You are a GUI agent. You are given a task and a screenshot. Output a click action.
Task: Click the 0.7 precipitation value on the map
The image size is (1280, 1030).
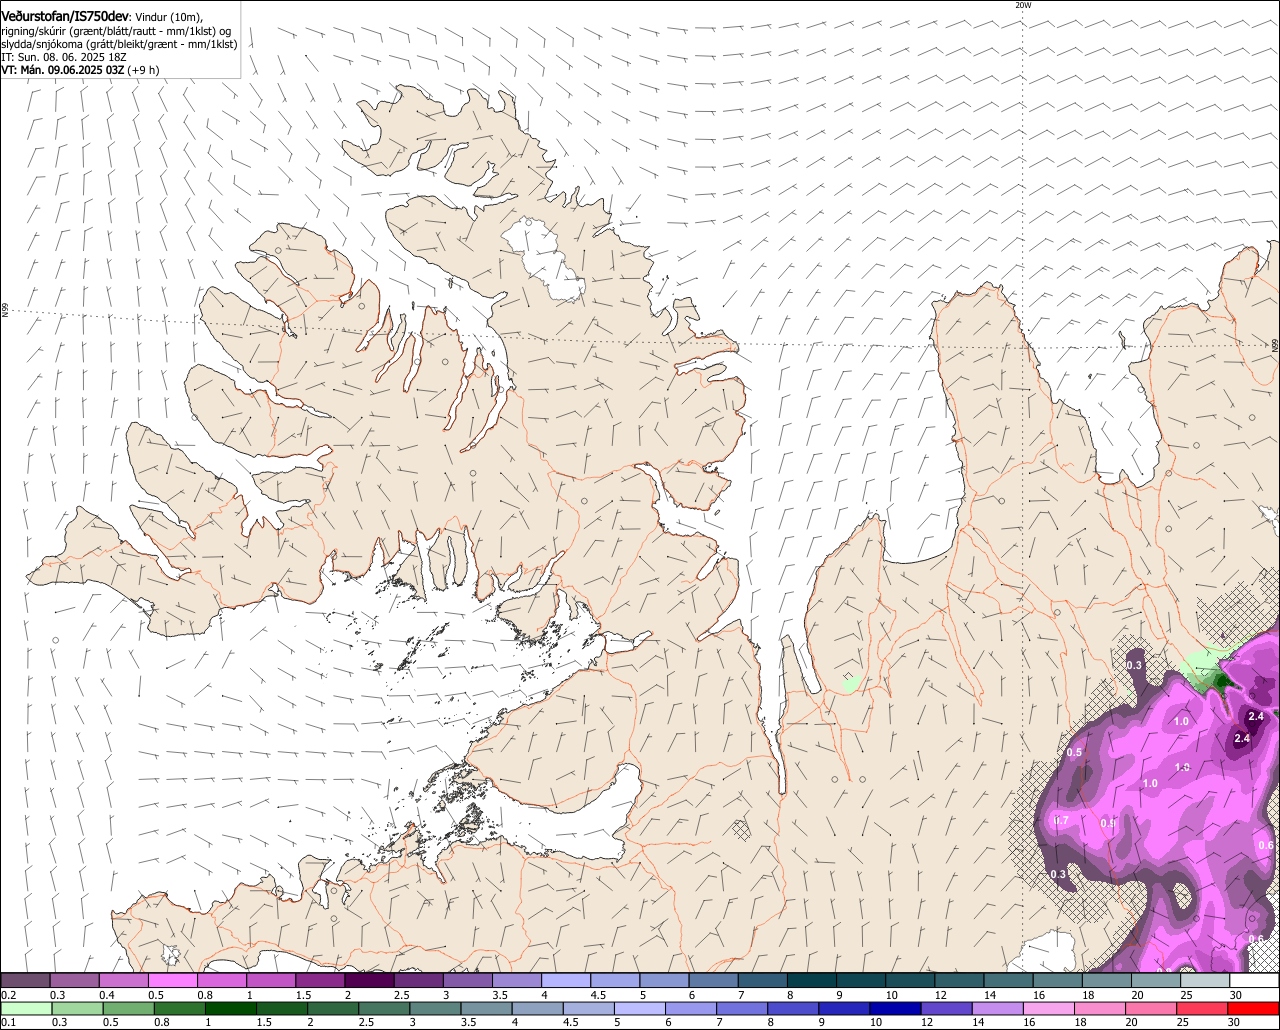tap(1061, 820)
